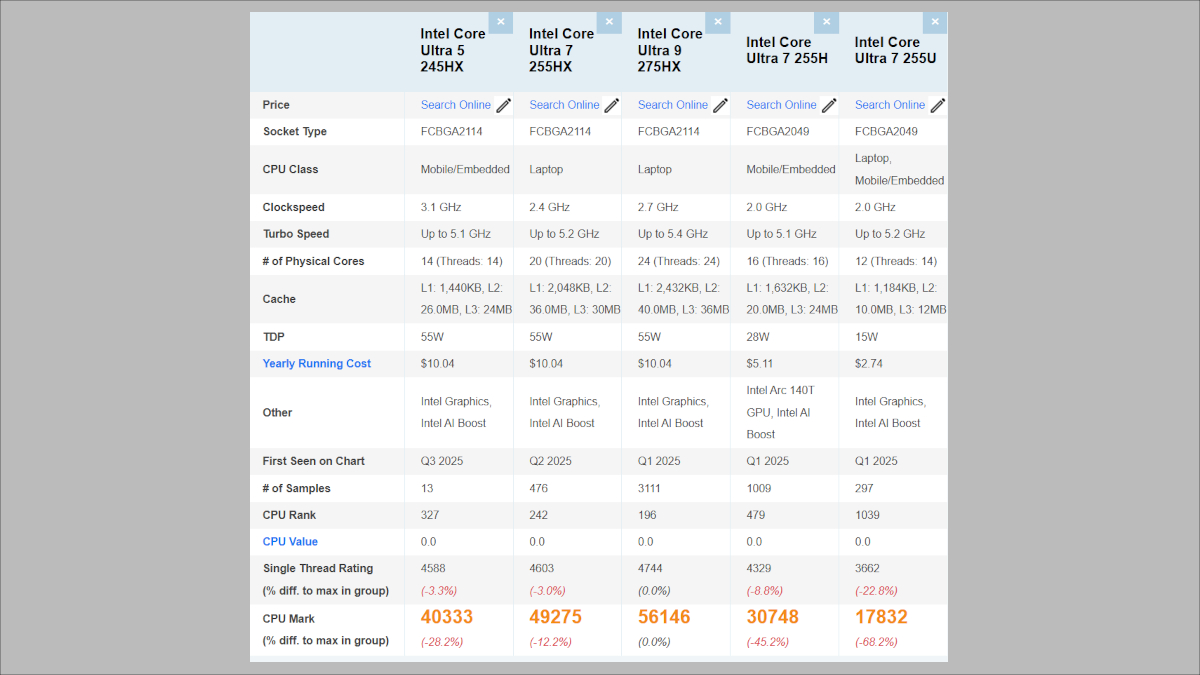Open the Yearly Running Cost link
Screen dimensions: 1200x675
point(317,364)
